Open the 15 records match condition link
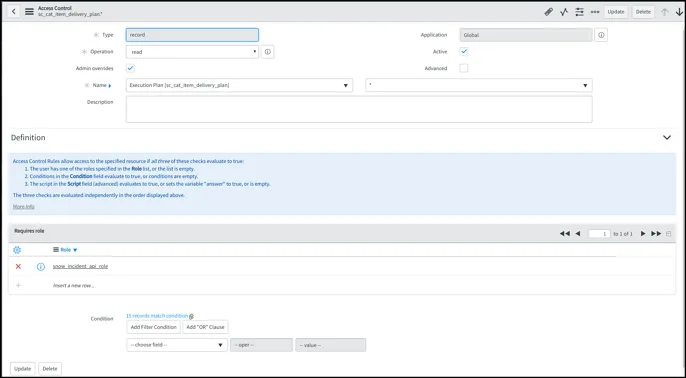 pyautogui.click(x=157, y=316)
